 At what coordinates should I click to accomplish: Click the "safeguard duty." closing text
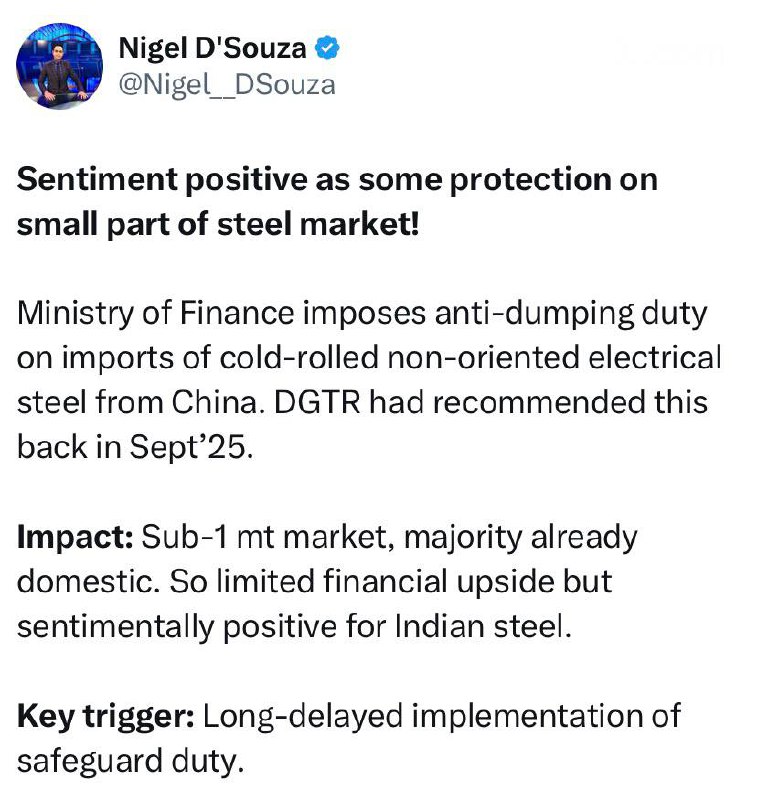point(130,761)
